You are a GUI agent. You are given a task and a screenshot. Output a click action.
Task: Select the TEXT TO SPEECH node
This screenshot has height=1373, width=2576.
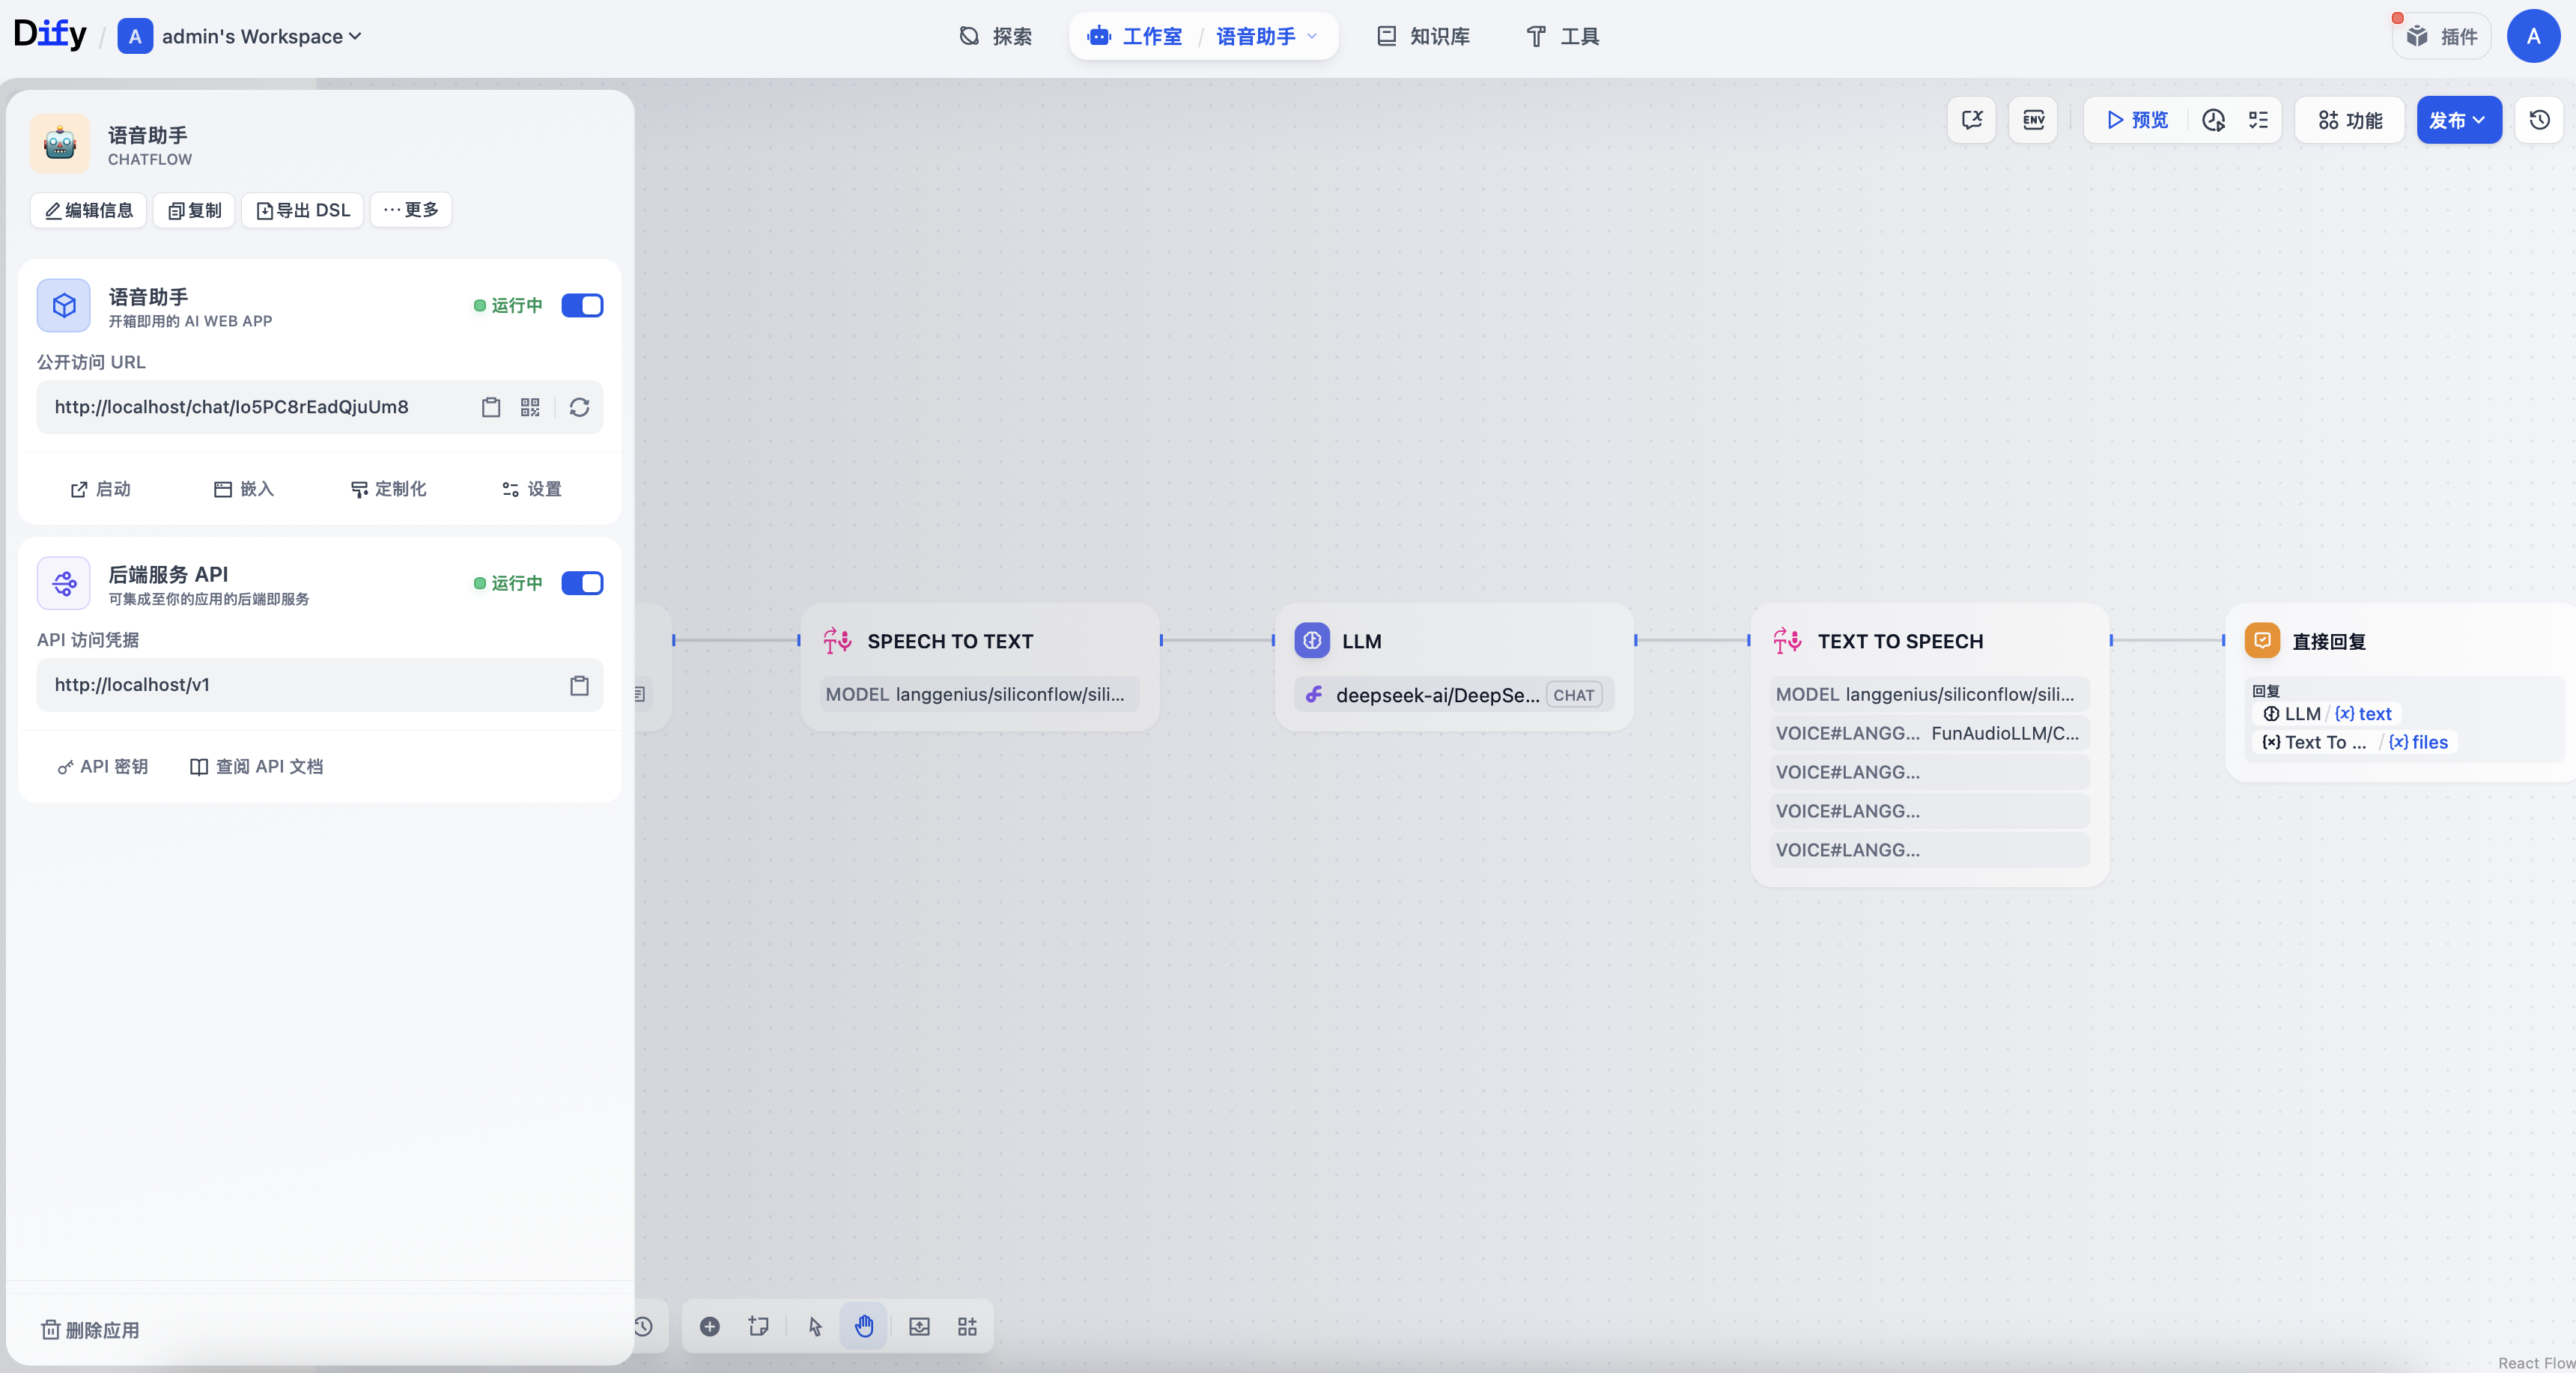point(1899,641)
